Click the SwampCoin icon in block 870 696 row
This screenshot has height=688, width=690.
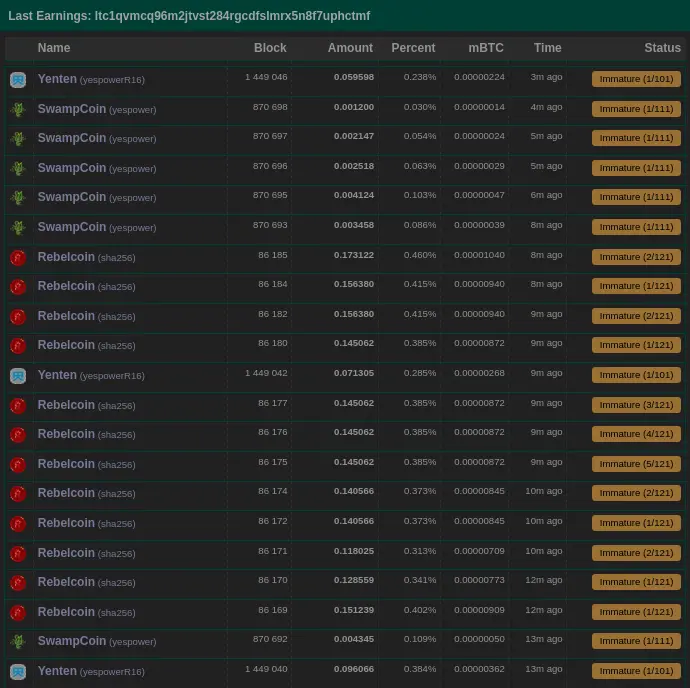(x=18, y=169)
